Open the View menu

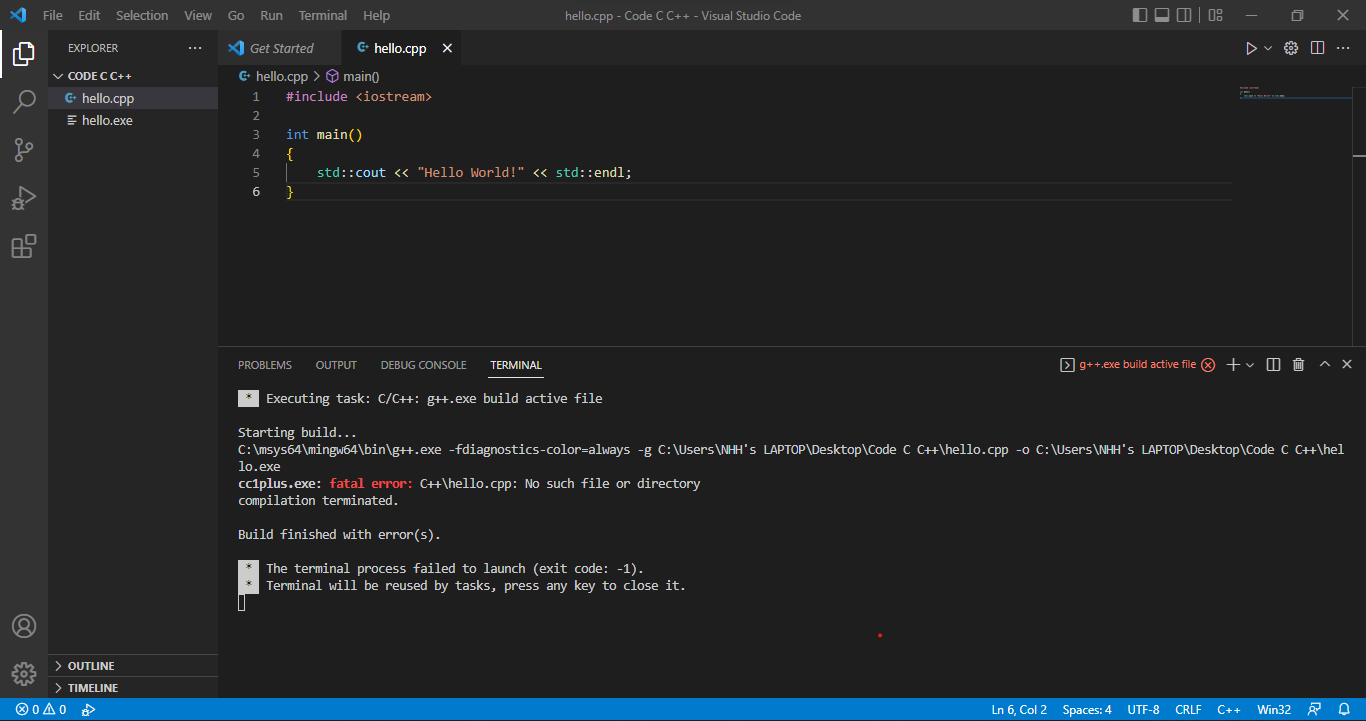click(x=198, y=15)
